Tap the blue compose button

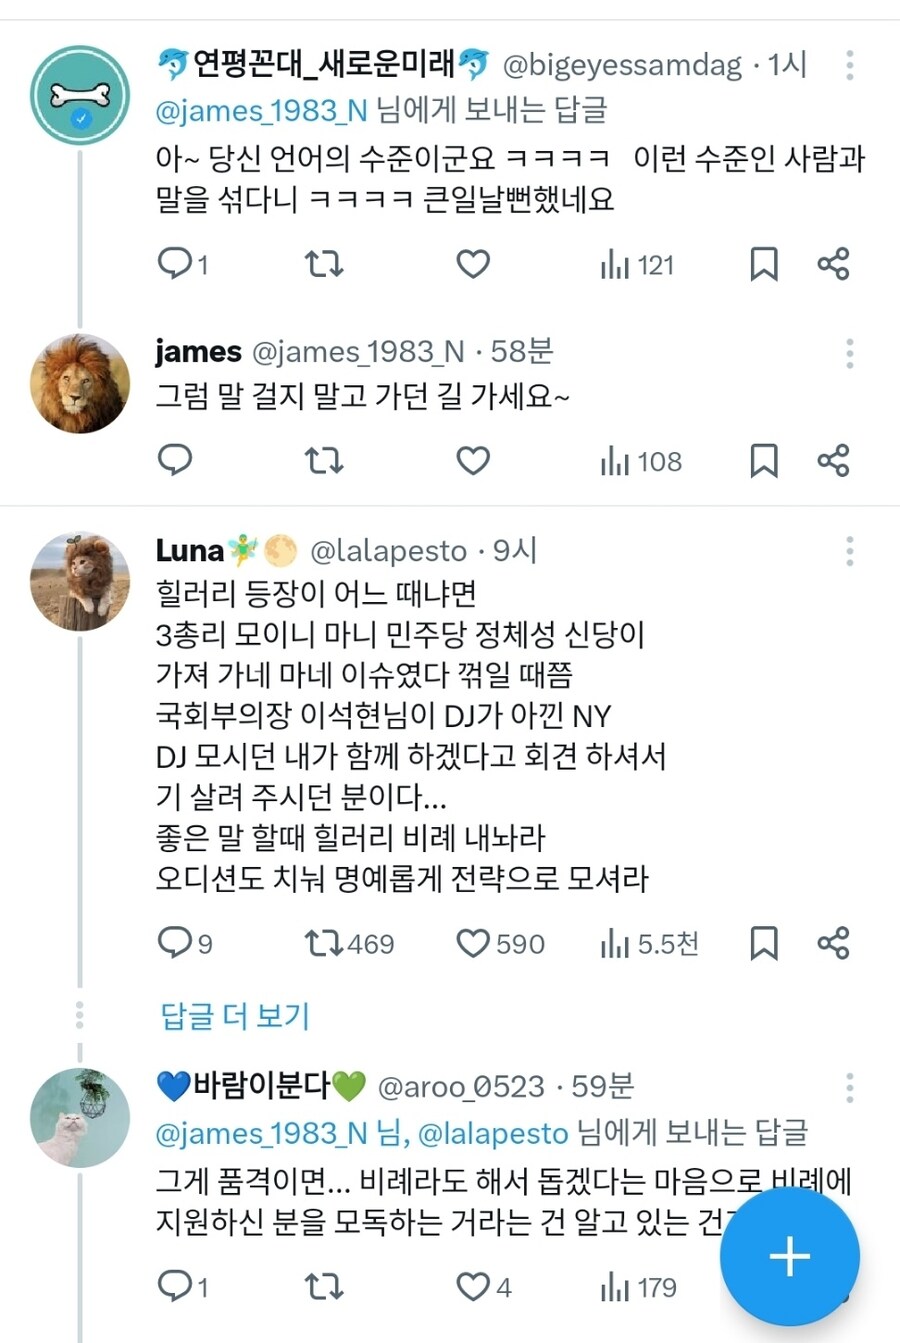click(789, 1256)
